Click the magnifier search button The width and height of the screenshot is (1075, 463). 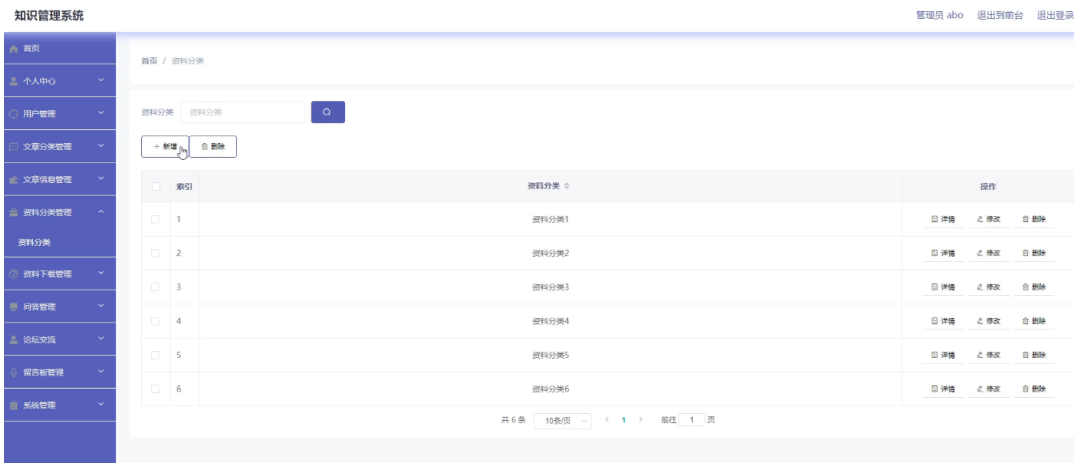328,112
